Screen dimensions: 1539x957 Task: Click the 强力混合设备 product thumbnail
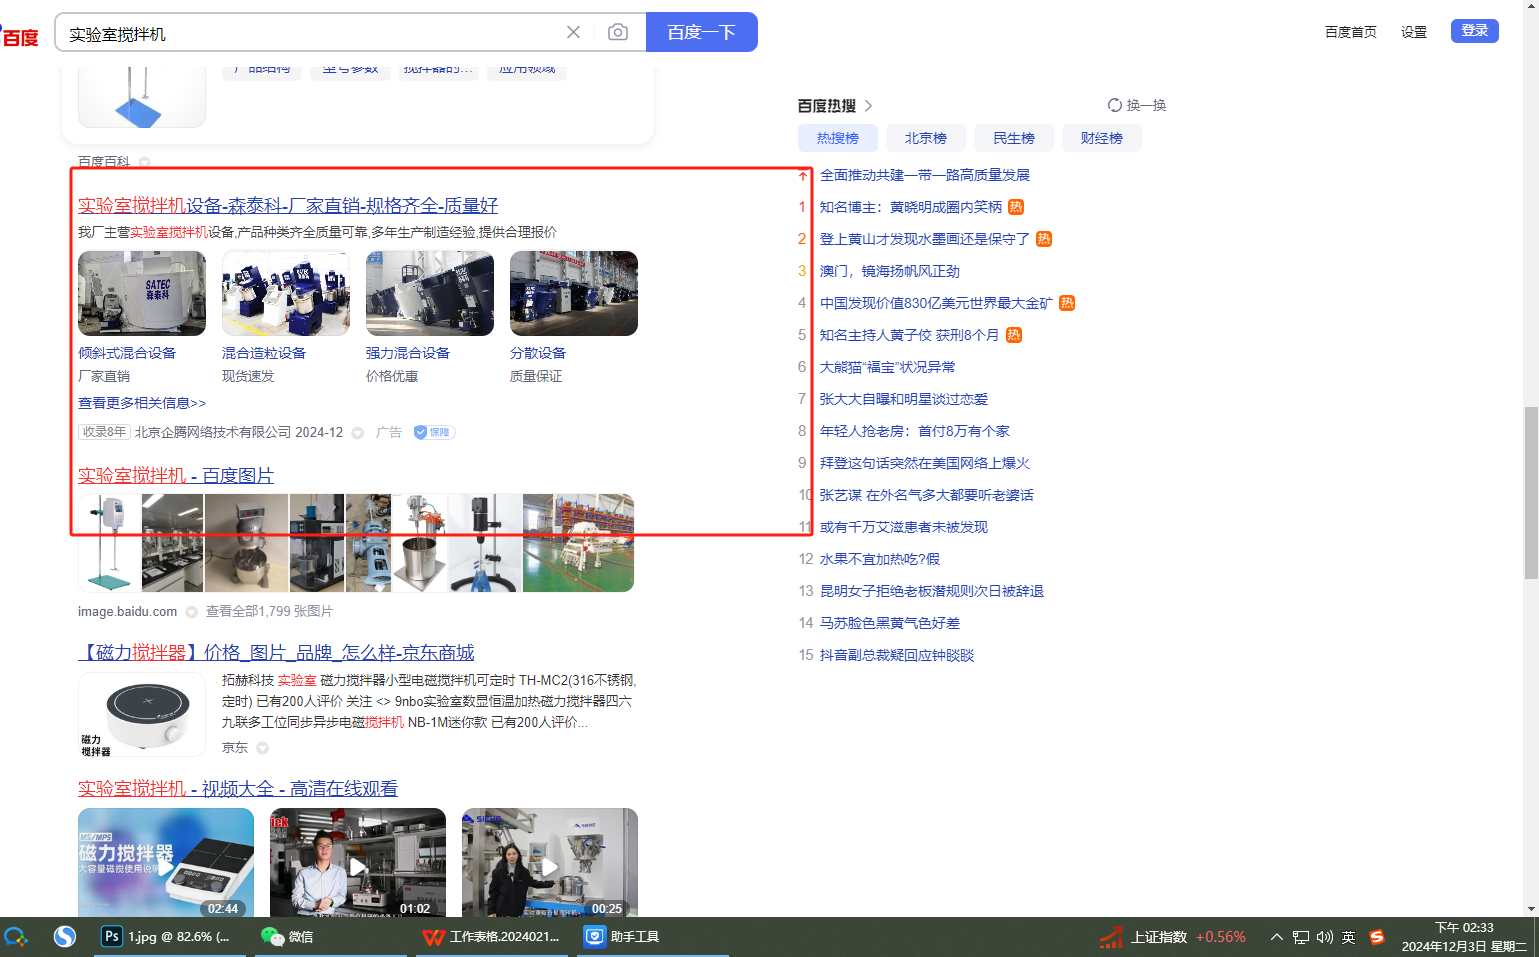[x=430, y=293]
